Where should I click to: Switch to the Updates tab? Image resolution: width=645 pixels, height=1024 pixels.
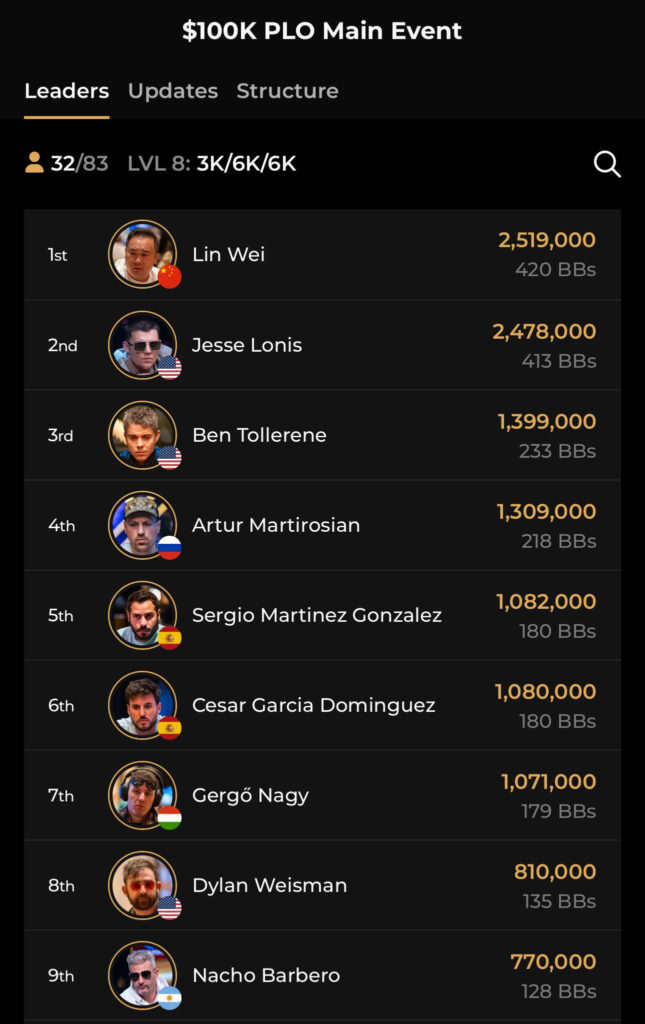tap(173, 91)
